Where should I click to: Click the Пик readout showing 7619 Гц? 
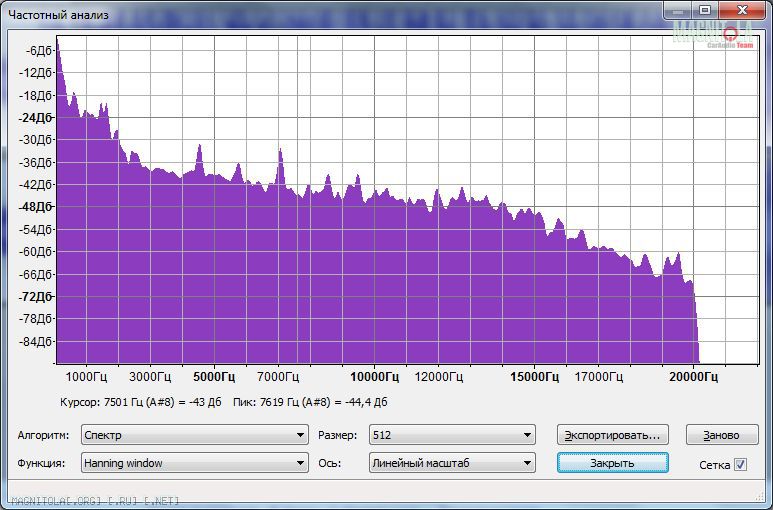click(310, 402)
